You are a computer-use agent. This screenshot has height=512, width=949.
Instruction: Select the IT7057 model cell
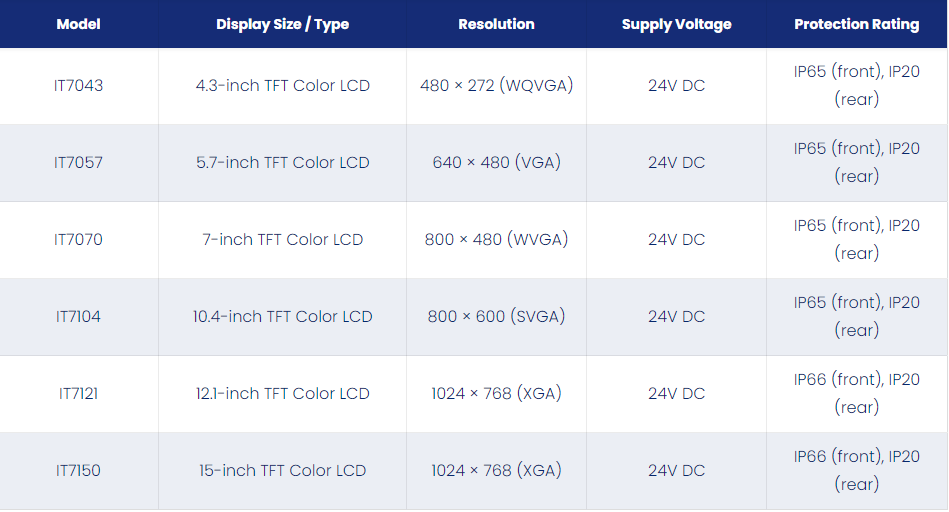79,162
